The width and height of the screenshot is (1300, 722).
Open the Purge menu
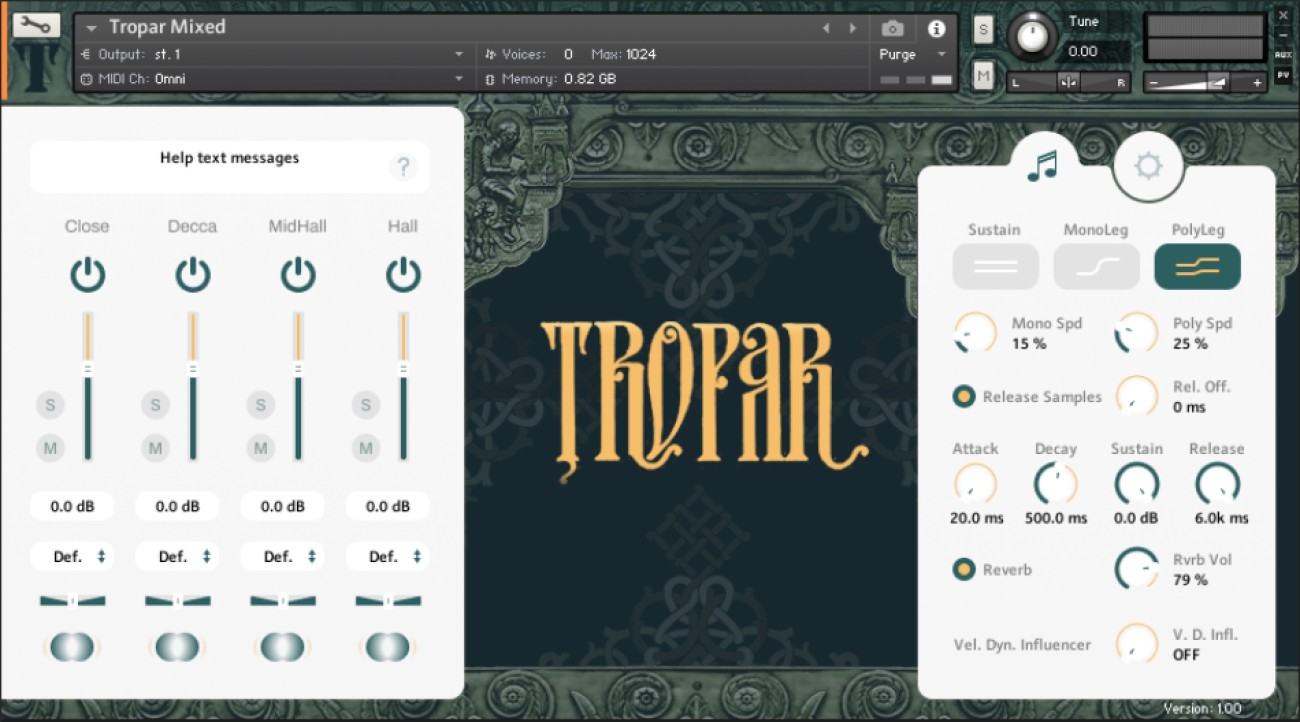897,55
